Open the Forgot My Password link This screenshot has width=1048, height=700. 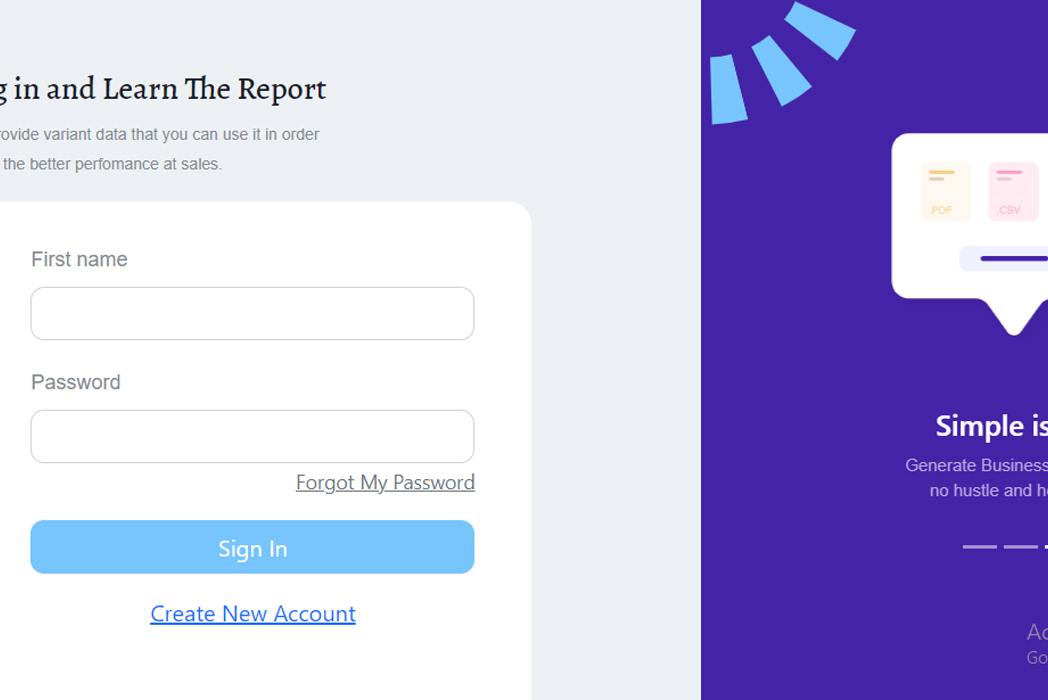pyautogui.click(x=385, y=483)
